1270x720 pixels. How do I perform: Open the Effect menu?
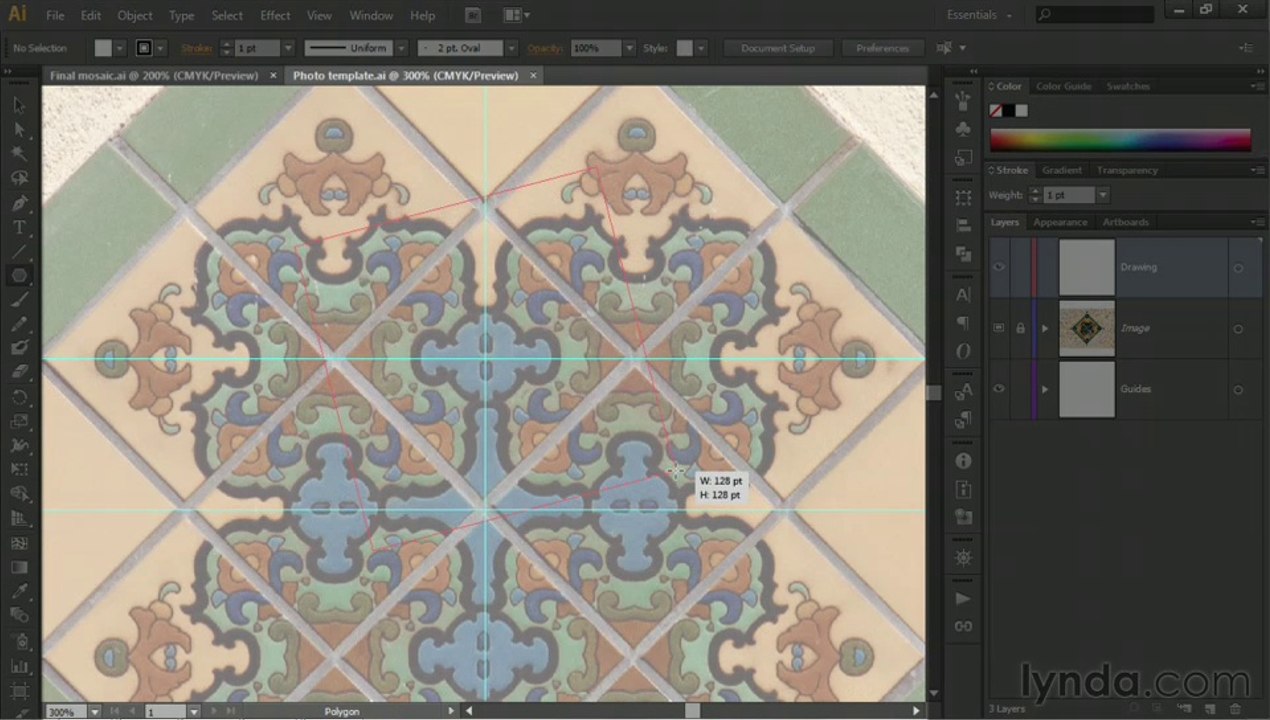coord(275,15)
